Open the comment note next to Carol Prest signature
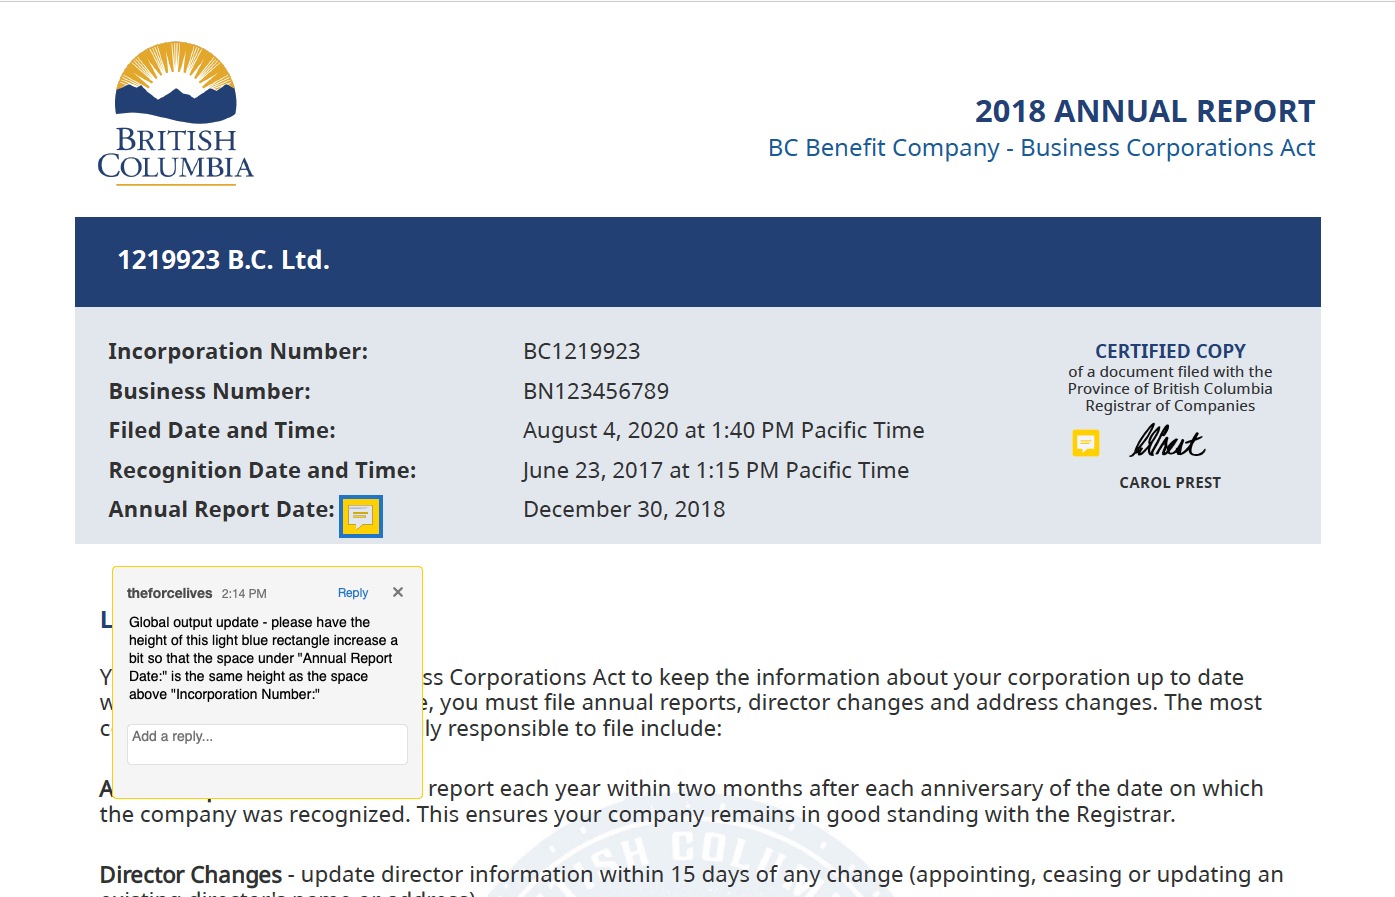Viewport: 1395px width, 897px height. 1086,442
